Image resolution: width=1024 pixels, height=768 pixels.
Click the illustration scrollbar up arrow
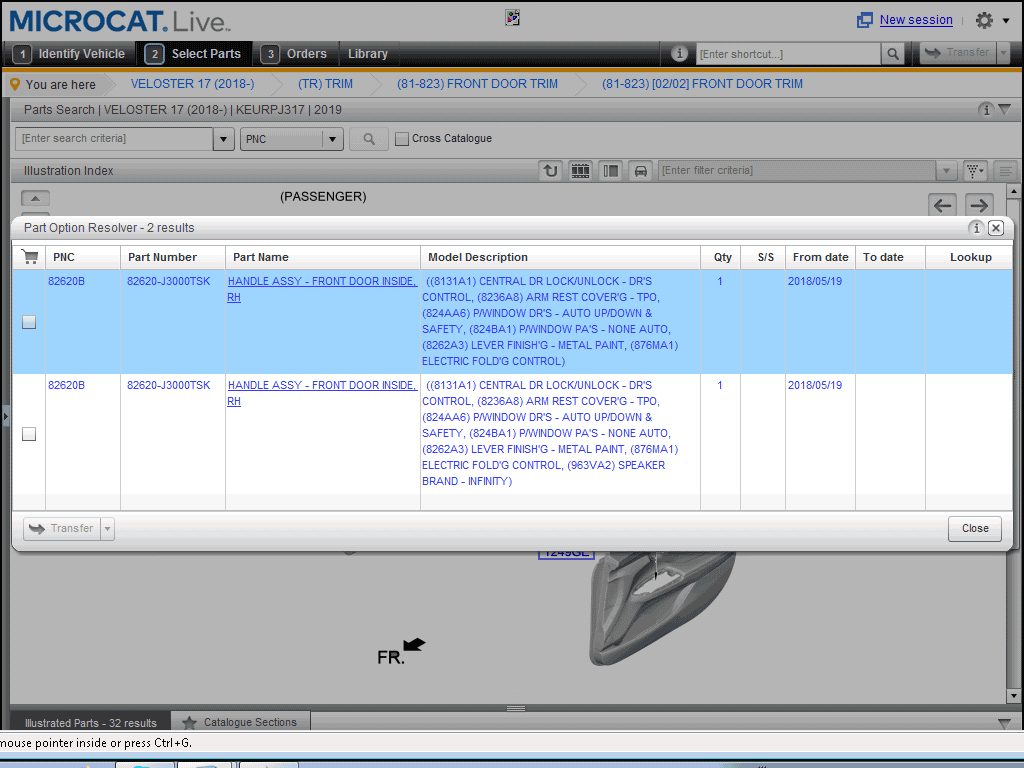[1014, 191]
